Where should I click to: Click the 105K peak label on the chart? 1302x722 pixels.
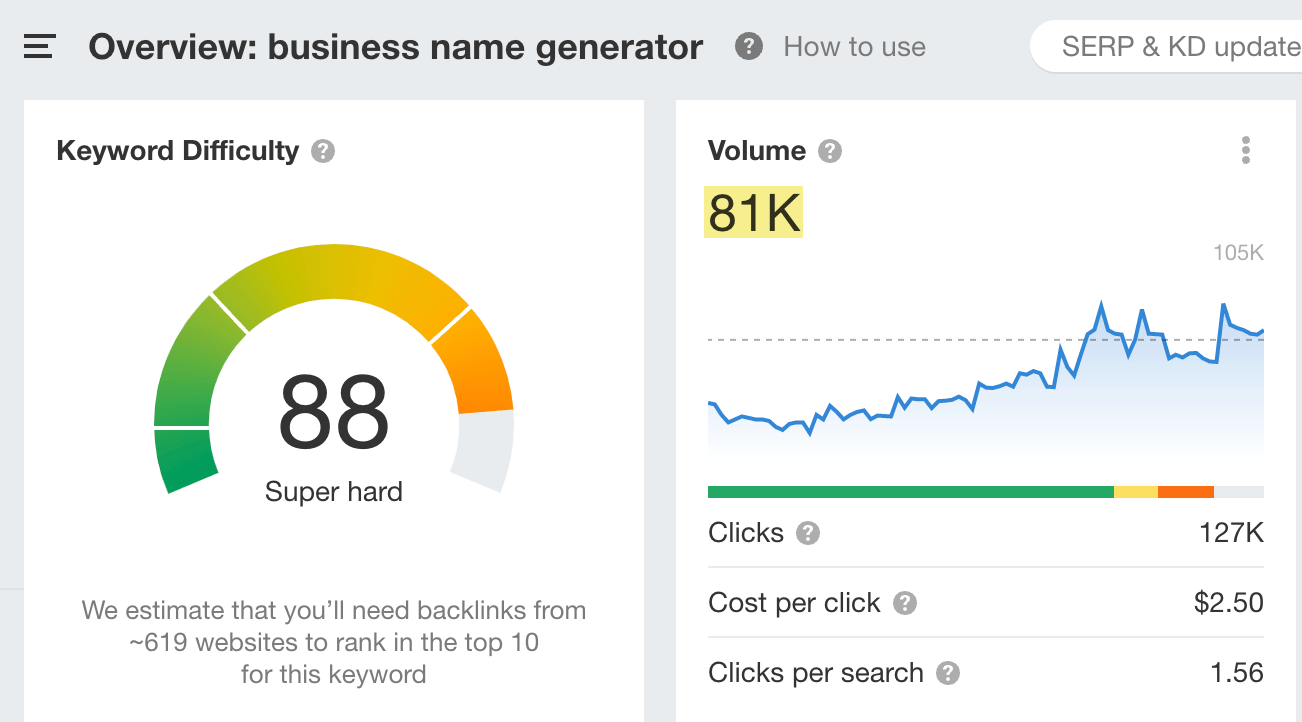coord(1237,252)
